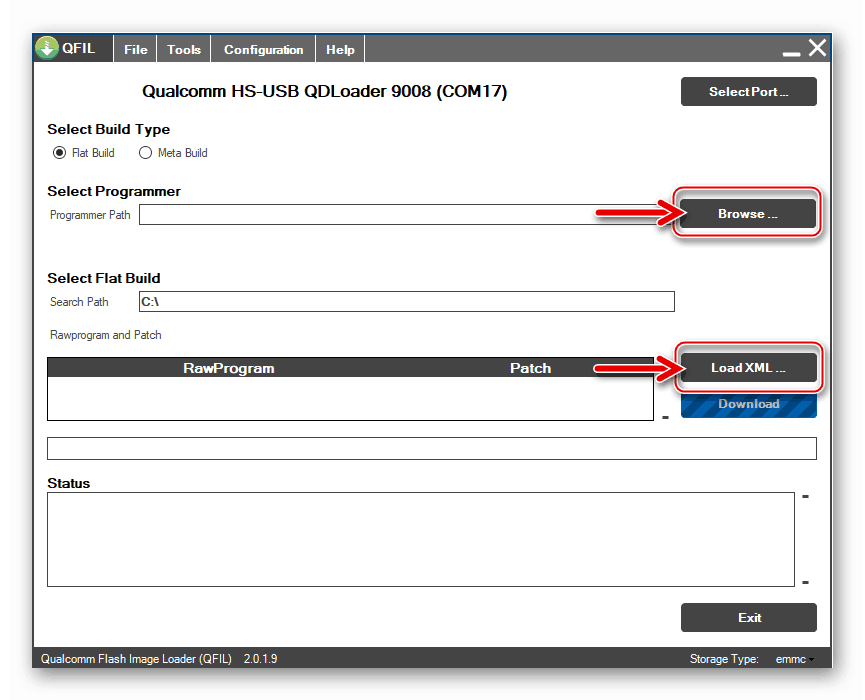Click the Programmer Path input field
The width and height of the screenshot is (865, 700).
pos(406,215)
